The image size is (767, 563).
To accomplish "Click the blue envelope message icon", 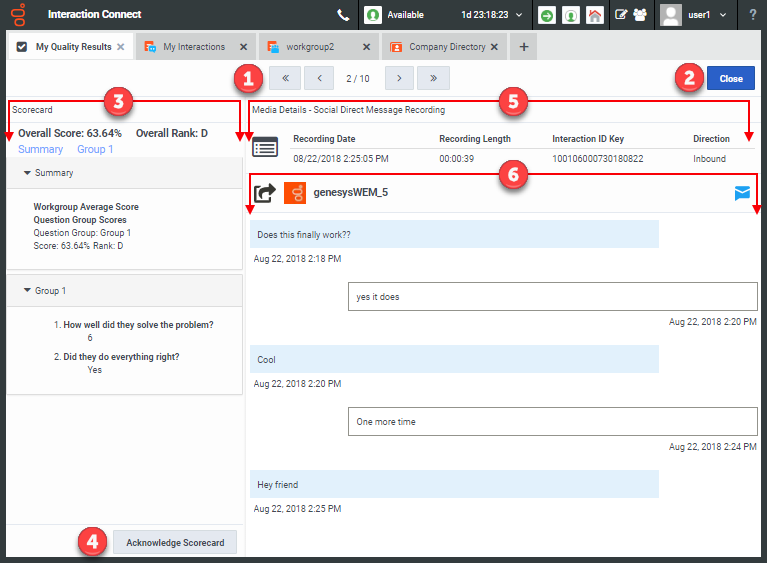I will click(x=742, y=193).
